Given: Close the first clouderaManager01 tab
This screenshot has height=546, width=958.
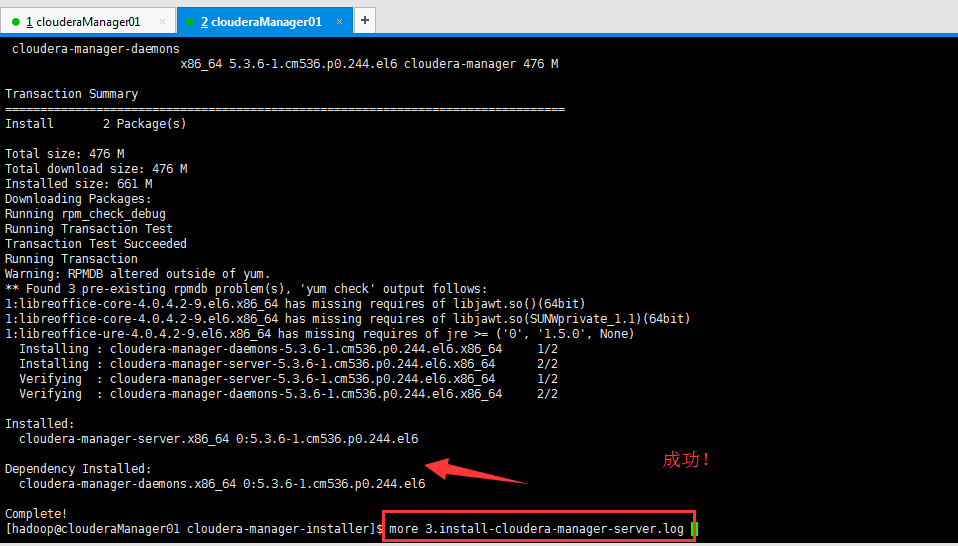Looking at the screenshot, I should [x=162, y=22].
